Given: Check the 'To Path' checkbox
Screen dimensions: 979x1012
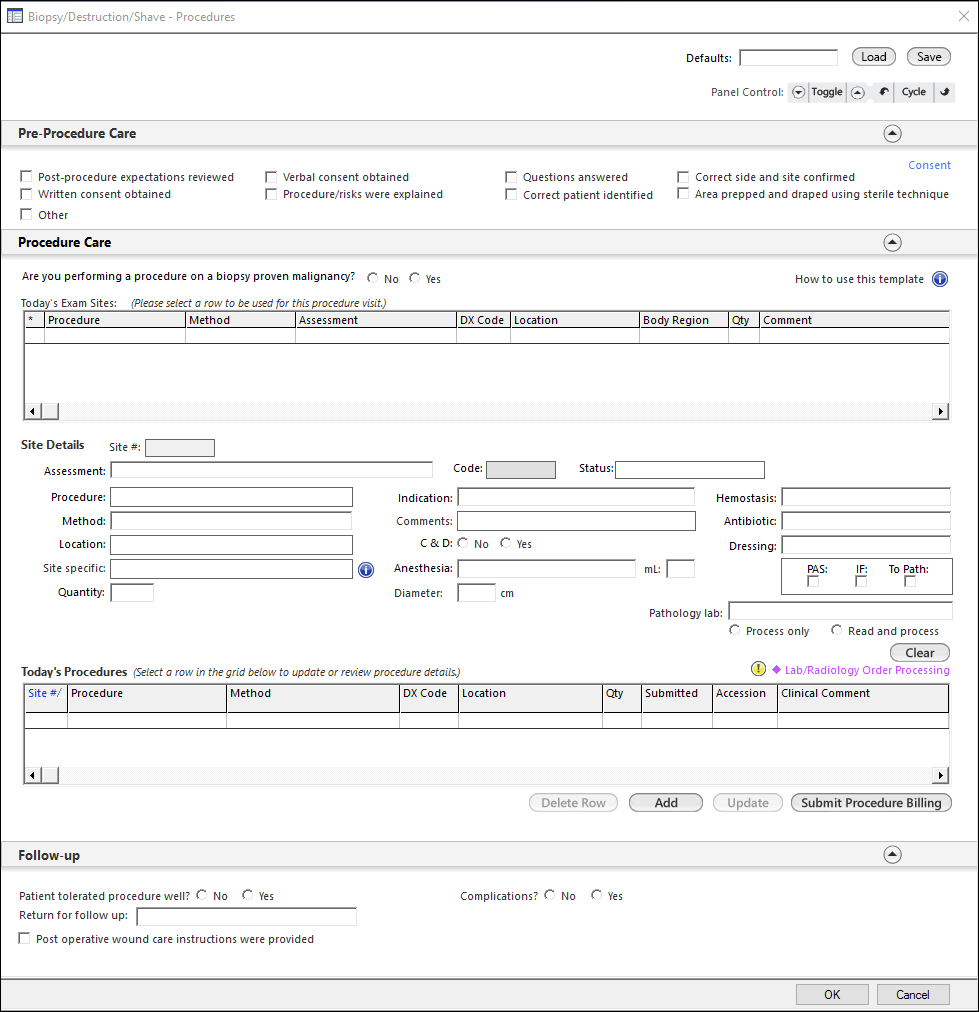Looking at the screenshot, I should 910,582.
